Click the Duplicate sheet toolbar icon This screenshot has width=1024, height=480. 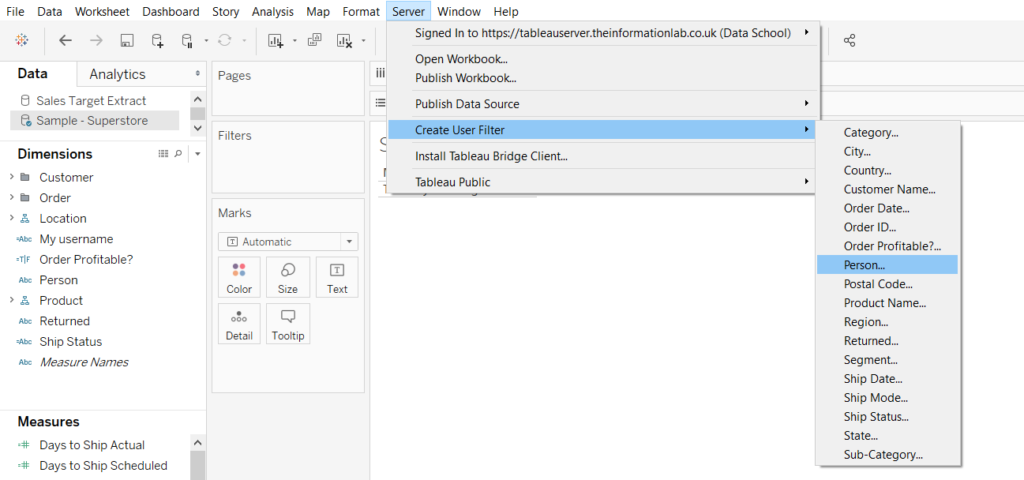coord(314,41)
